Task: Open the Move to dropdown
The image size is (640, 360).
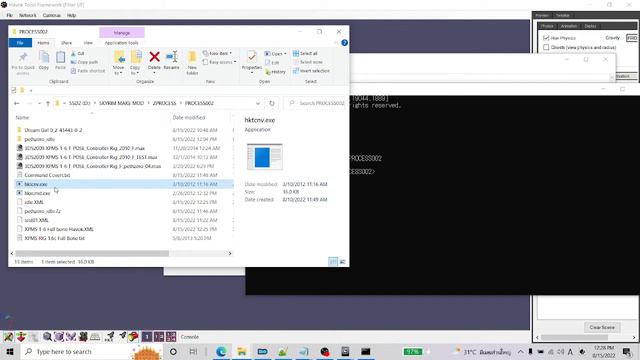Action: click(118, 70)
